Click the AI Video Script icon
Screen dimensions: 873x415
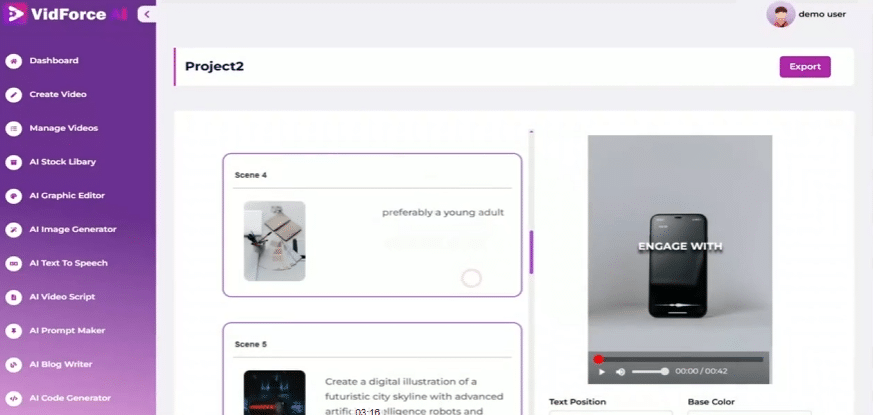(14, 297)
